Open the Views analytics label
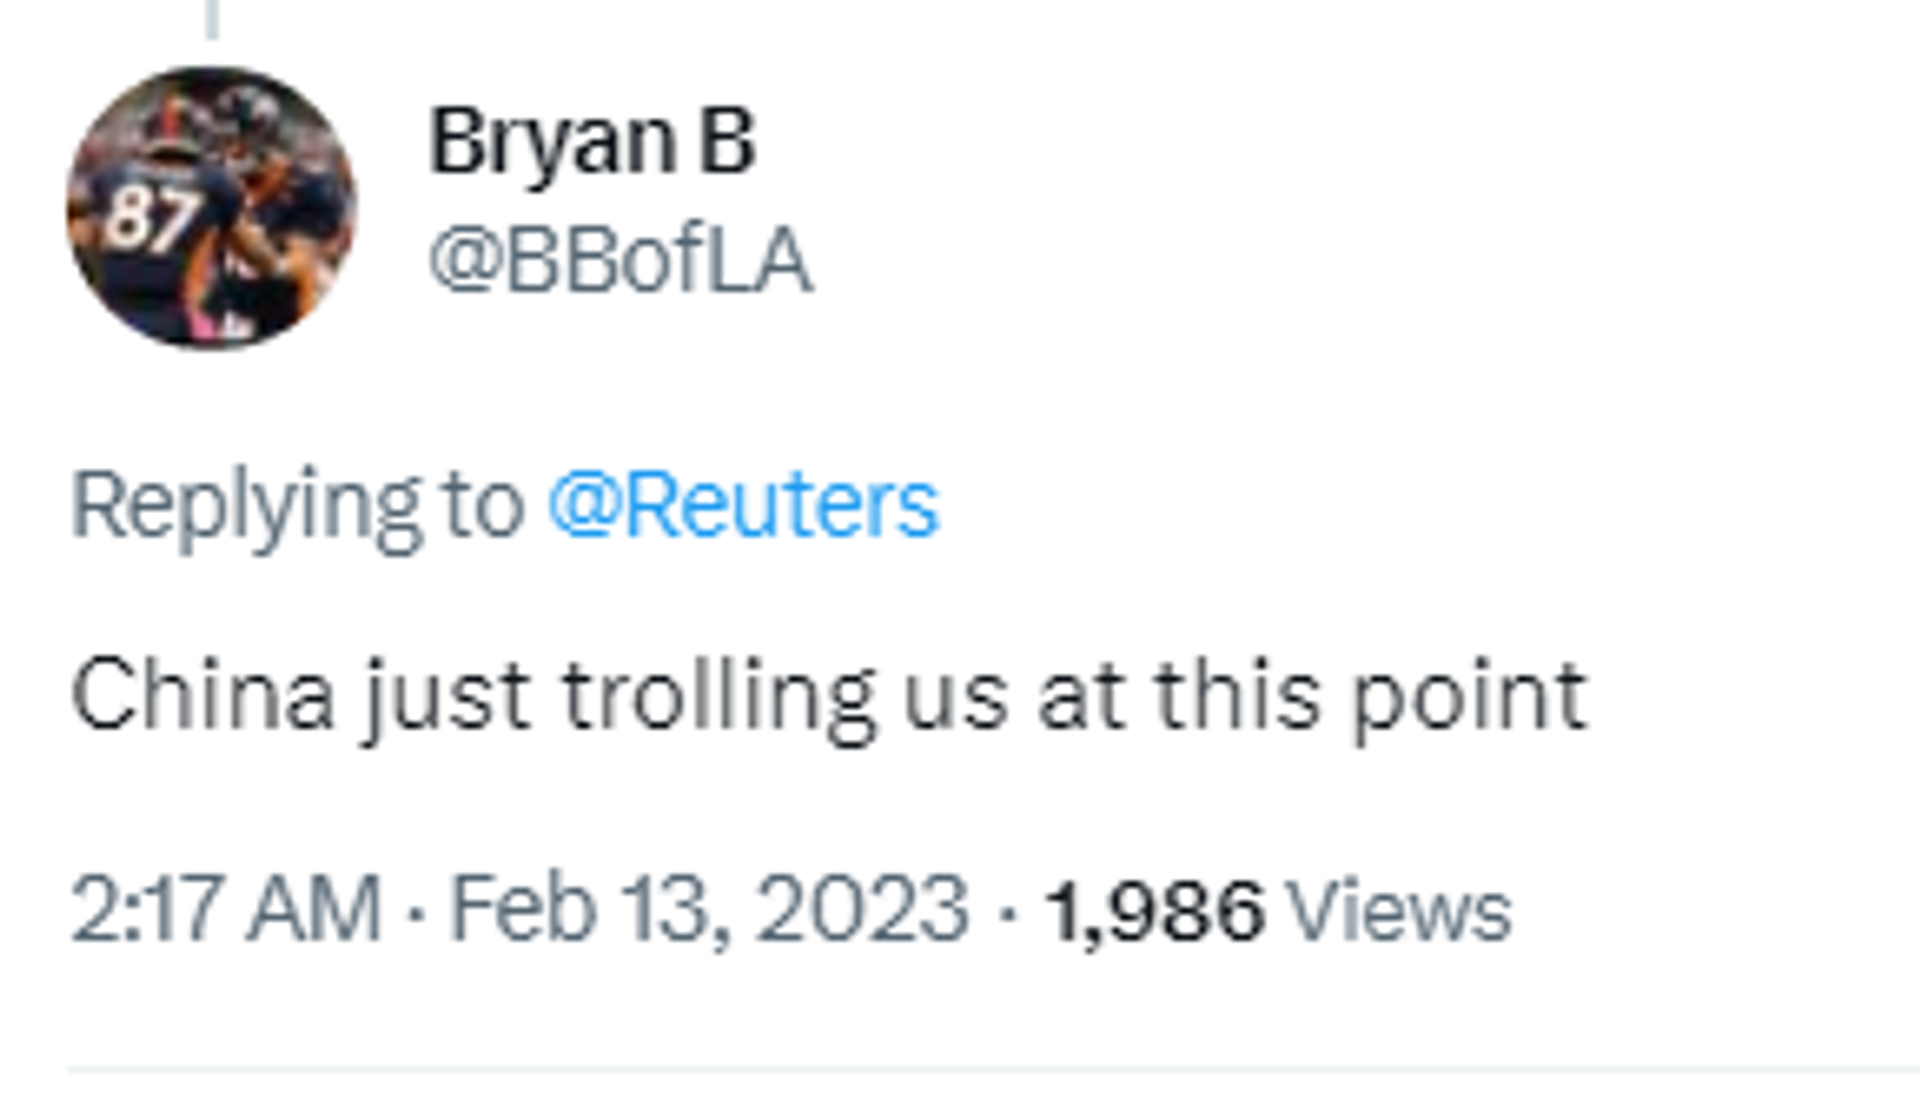 pos(1400,911)
